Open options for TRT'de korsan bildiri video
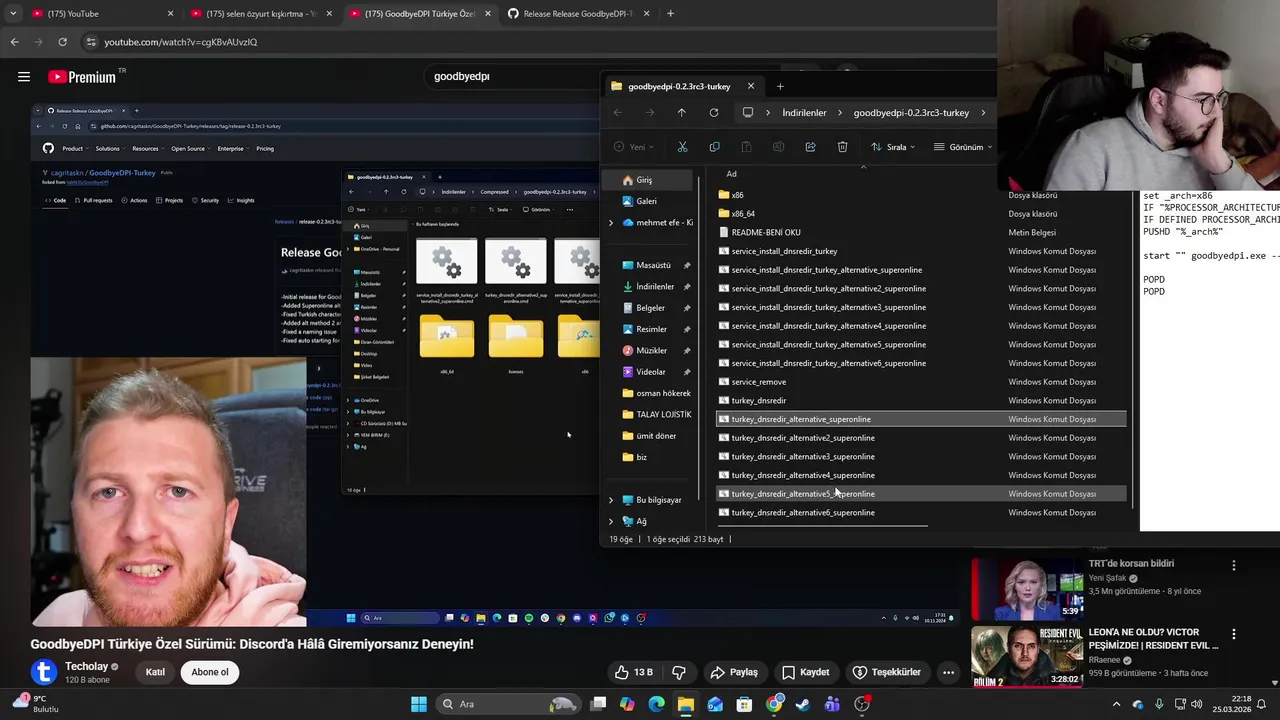This screenshot has width=1280, height=720. 1233,565
